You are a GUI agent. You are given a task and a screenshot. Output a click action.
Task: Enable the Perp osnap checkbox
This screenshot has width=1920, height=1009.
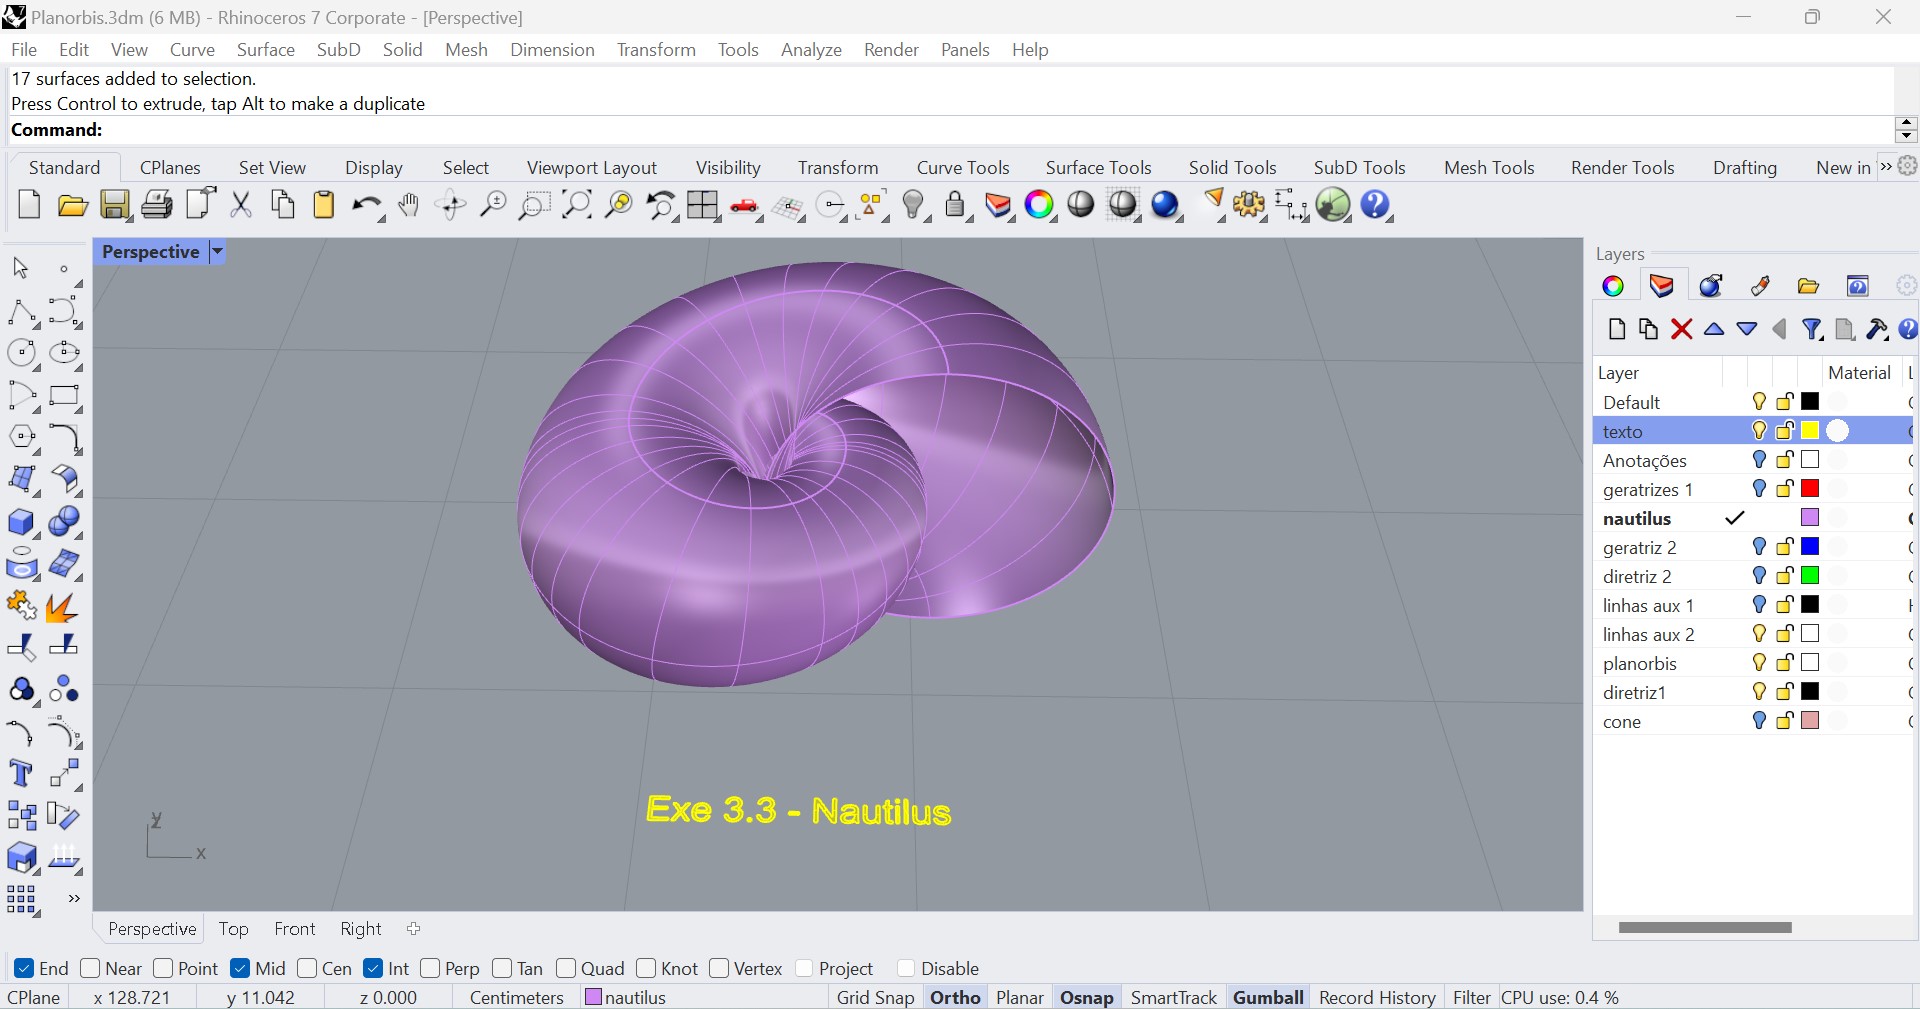click(x=430, y=968)
